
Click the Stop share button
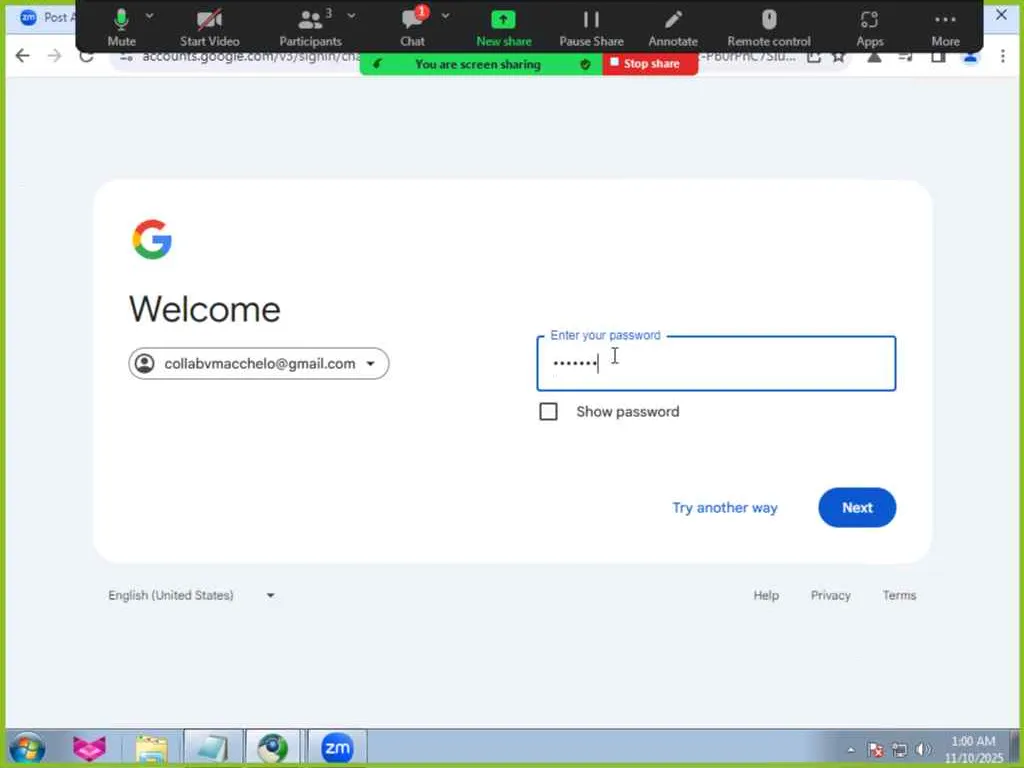(650, 64)
